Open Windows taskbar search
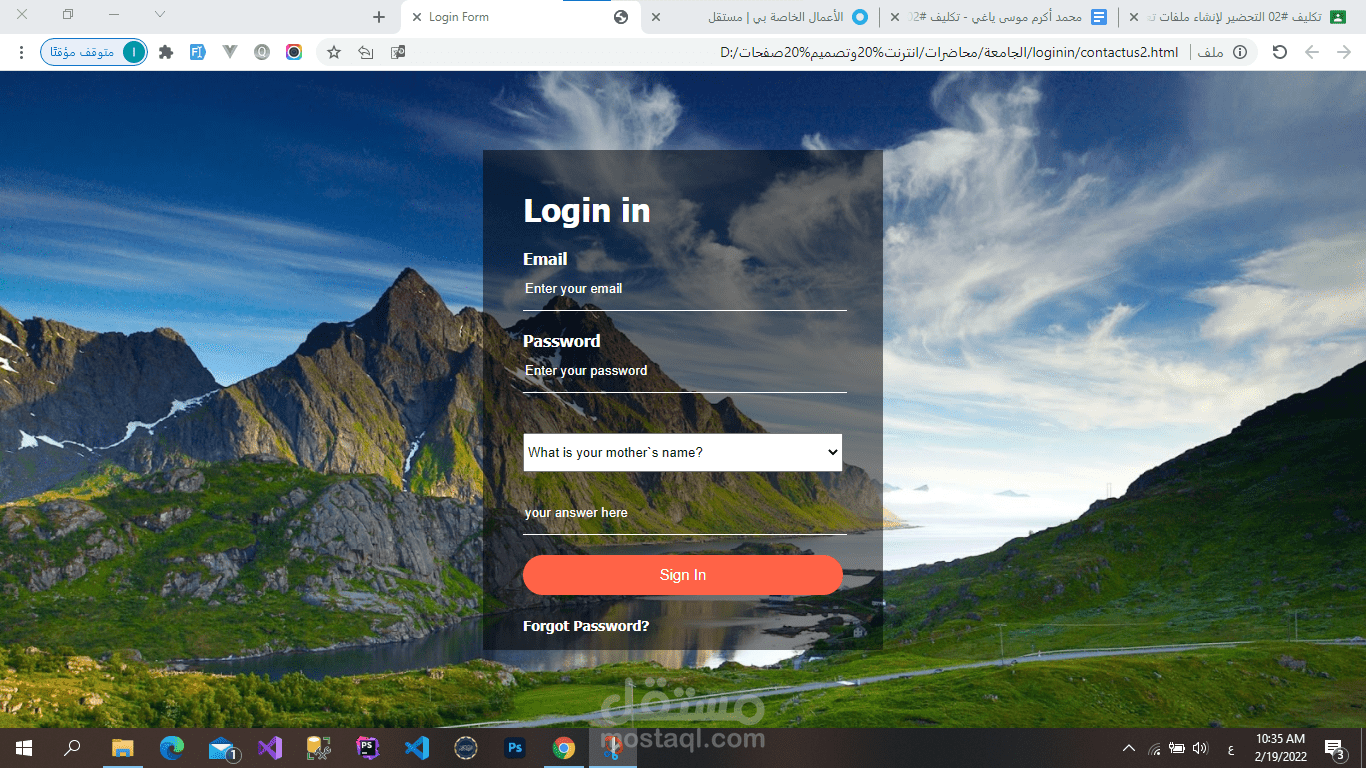Viewport: 1366px width, 768px height. click(x=72, y=748)
